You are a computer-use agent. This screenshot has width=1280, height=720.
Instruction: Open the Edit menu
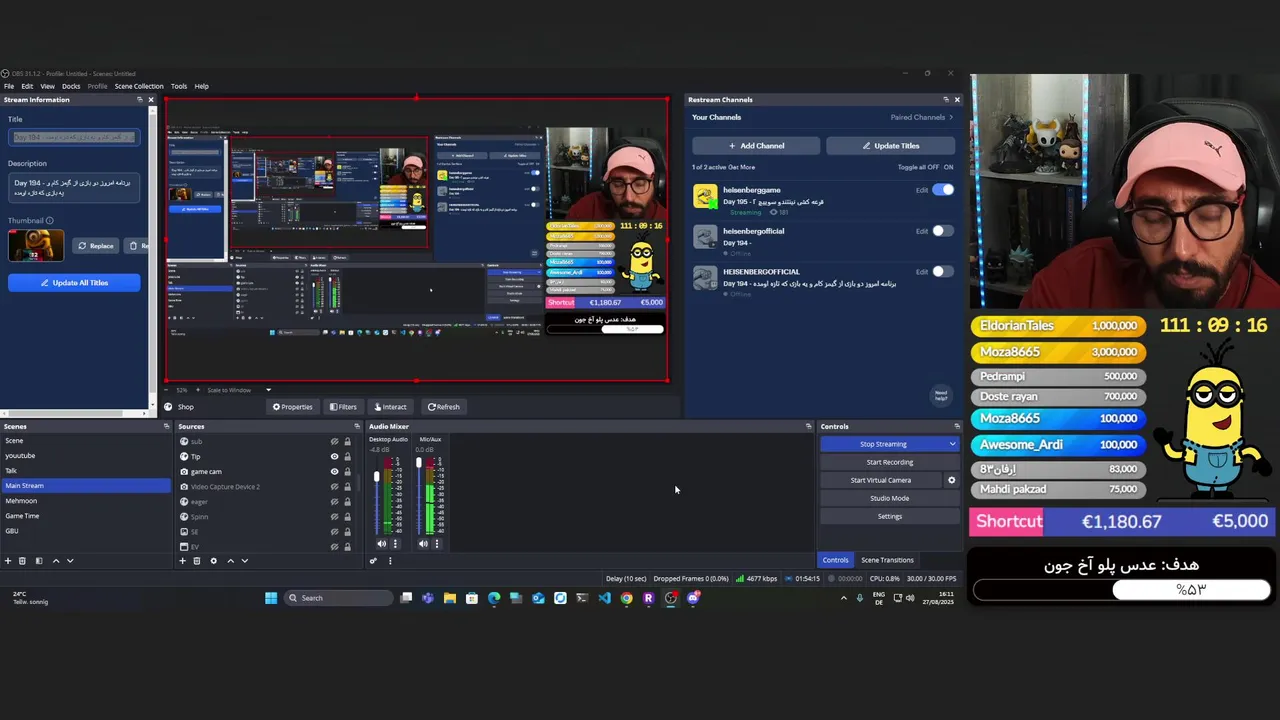[x=27, y=86]
